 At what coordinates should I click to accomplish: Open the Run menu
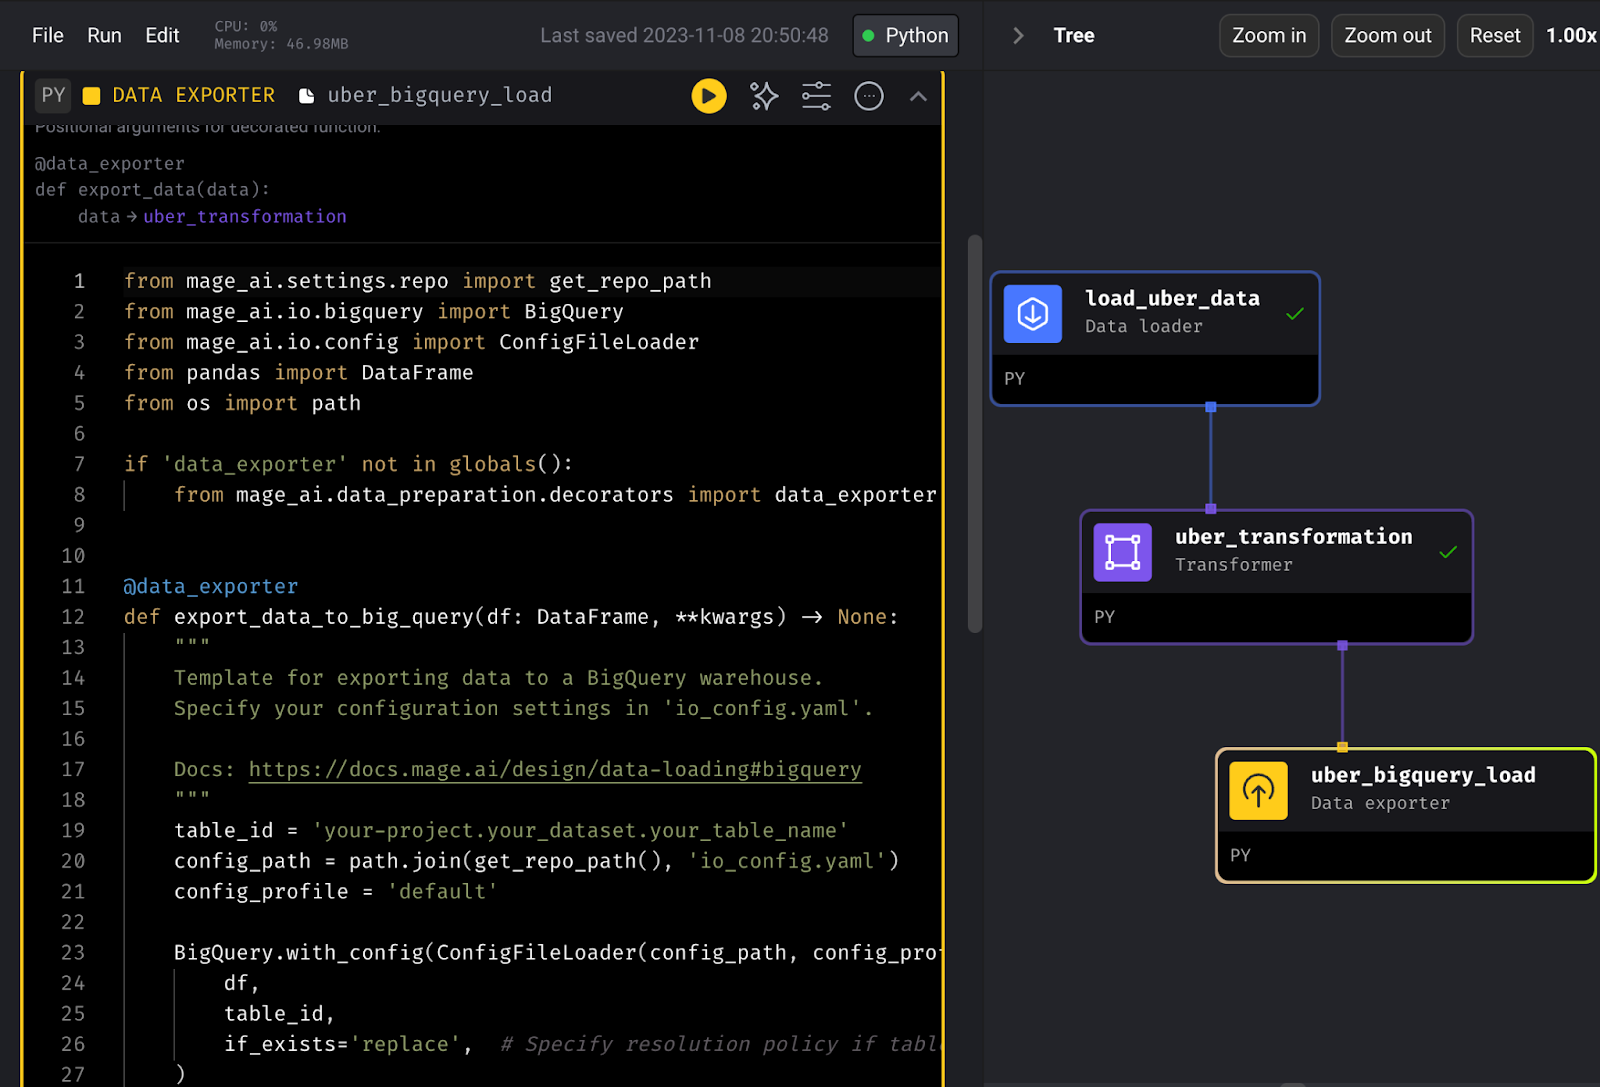click(104, 35)
